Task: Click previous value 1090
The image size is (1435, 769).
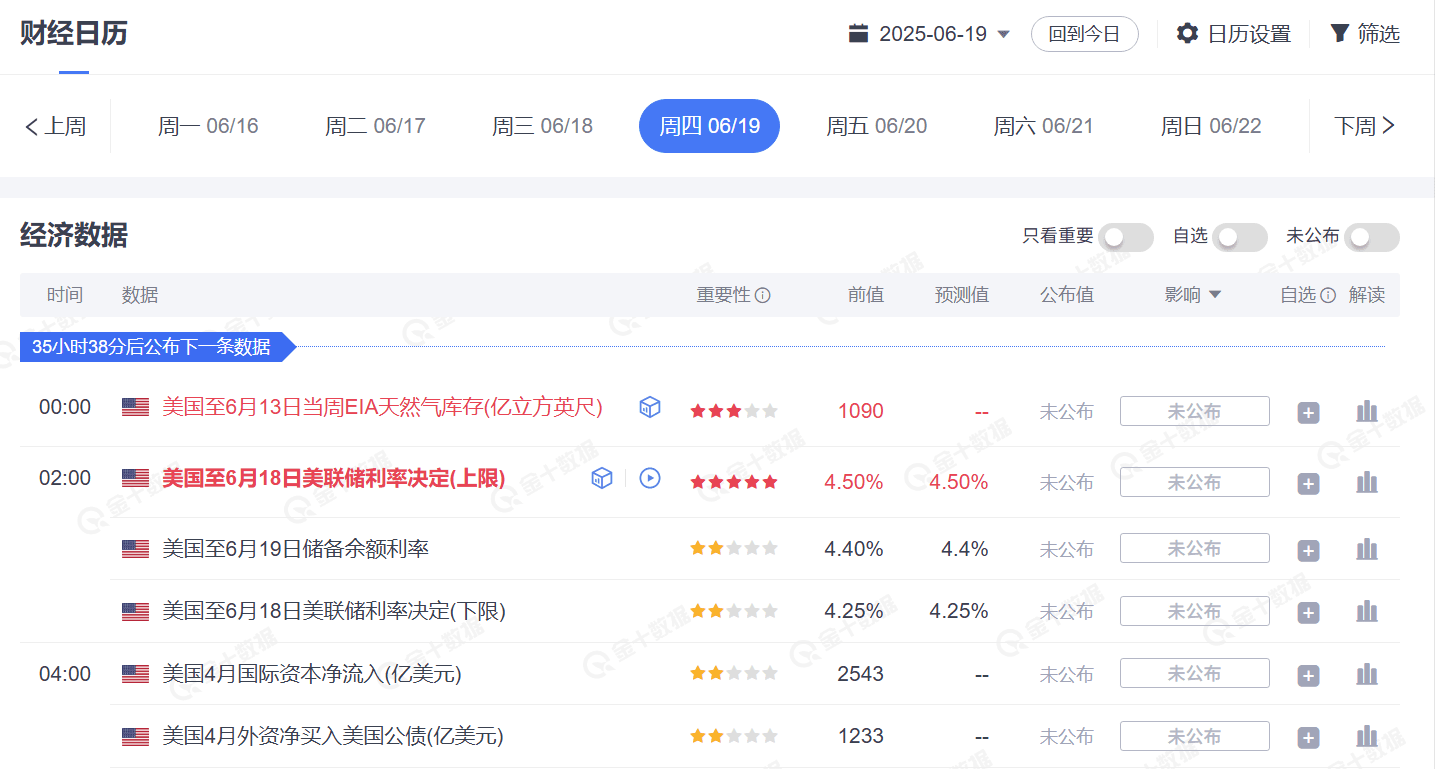Action: tap(861, 411)
